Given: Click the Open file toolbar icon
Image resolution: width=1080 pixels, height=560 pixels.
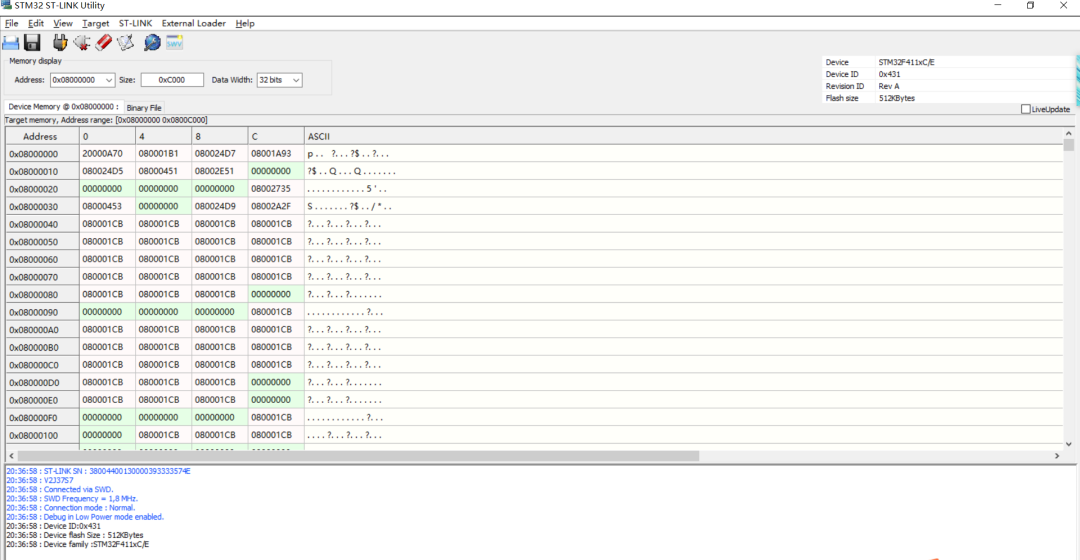Looking at the screenshot, I should coord(10,43).
